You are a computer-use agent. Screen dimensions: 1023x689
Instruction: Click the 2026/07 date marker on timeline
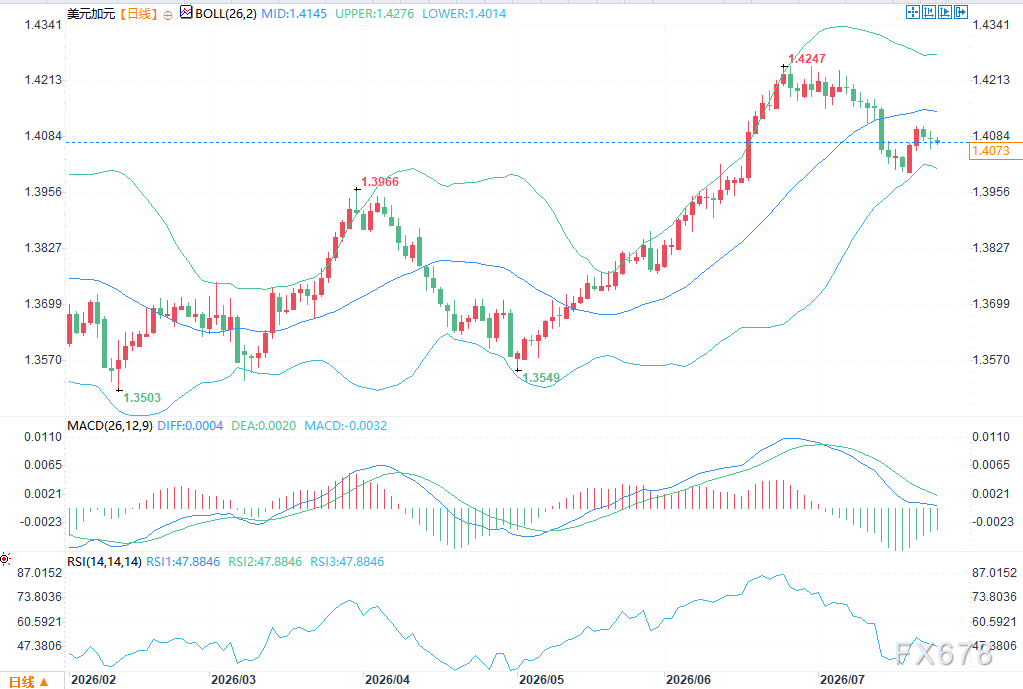click(x=842, y=680)
